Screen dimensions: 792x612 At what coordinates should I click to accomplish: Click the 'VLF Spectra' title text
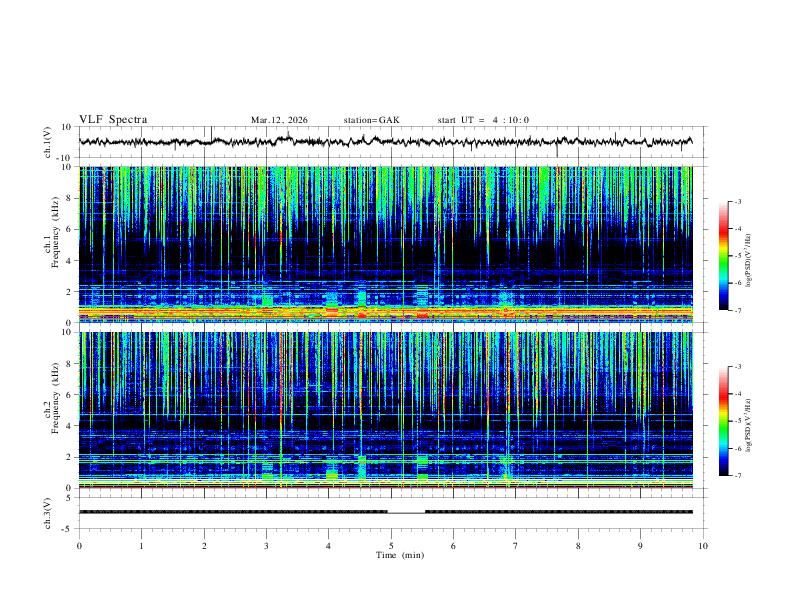coord(113,120)
